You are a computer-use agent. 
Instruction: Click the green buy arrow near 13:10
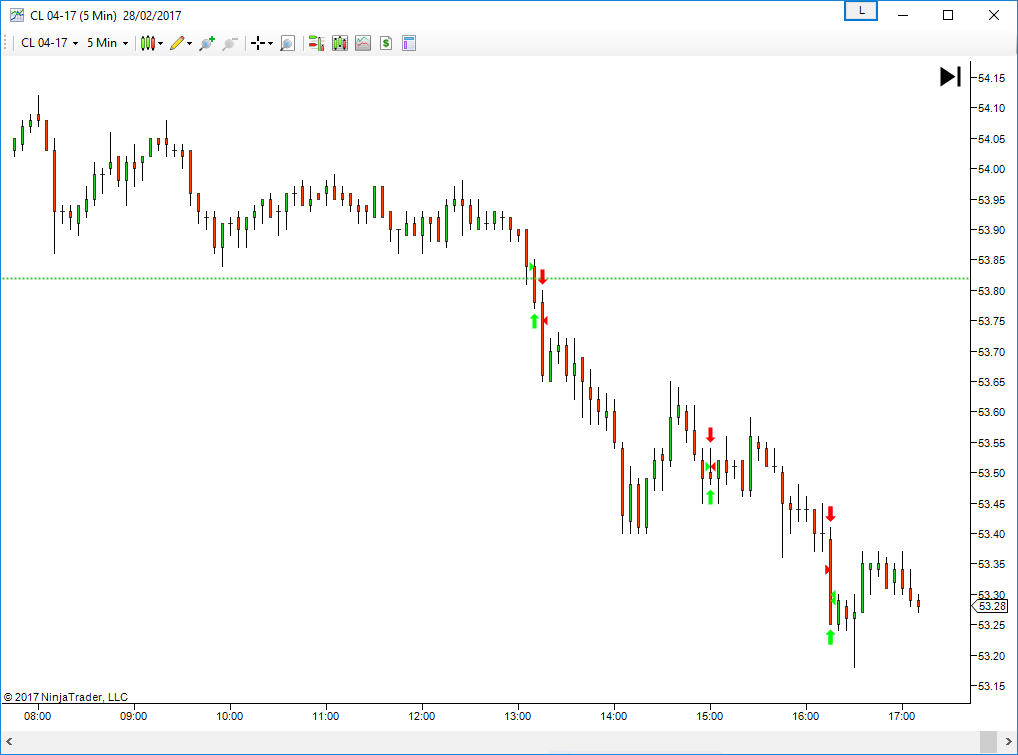[534, 321]
